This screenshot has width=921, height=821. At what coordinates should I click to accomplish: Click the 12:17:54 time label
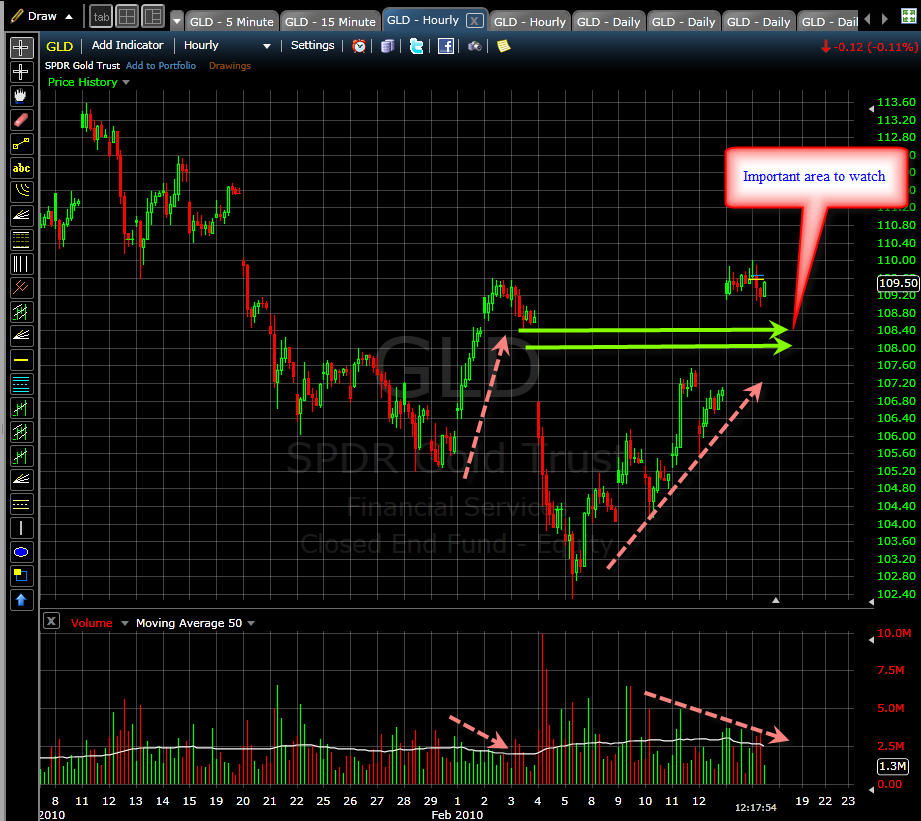pyautogui.click(x=756, y=807)
